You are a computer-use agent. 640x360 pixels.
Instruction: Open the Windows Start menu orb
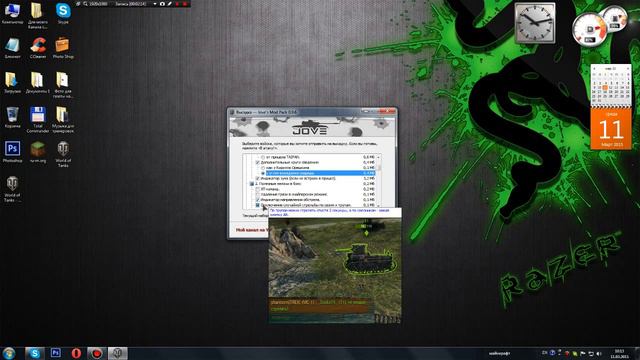click(9, 353)
